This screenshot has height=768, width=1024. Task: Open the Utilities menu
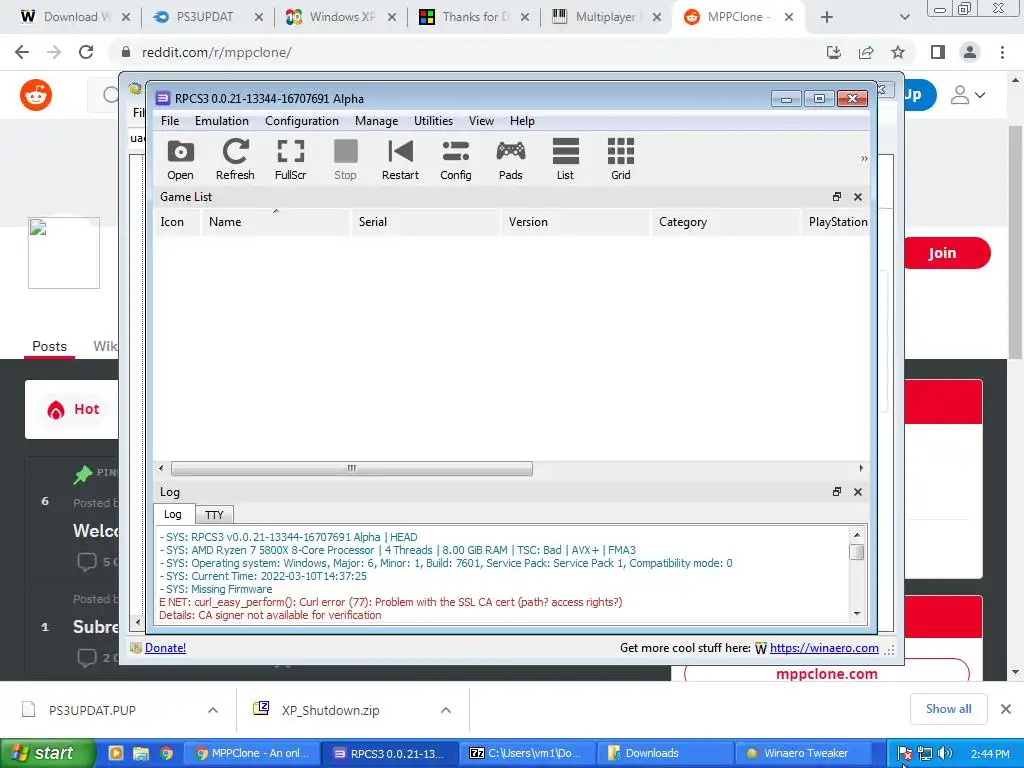[433, 121]
